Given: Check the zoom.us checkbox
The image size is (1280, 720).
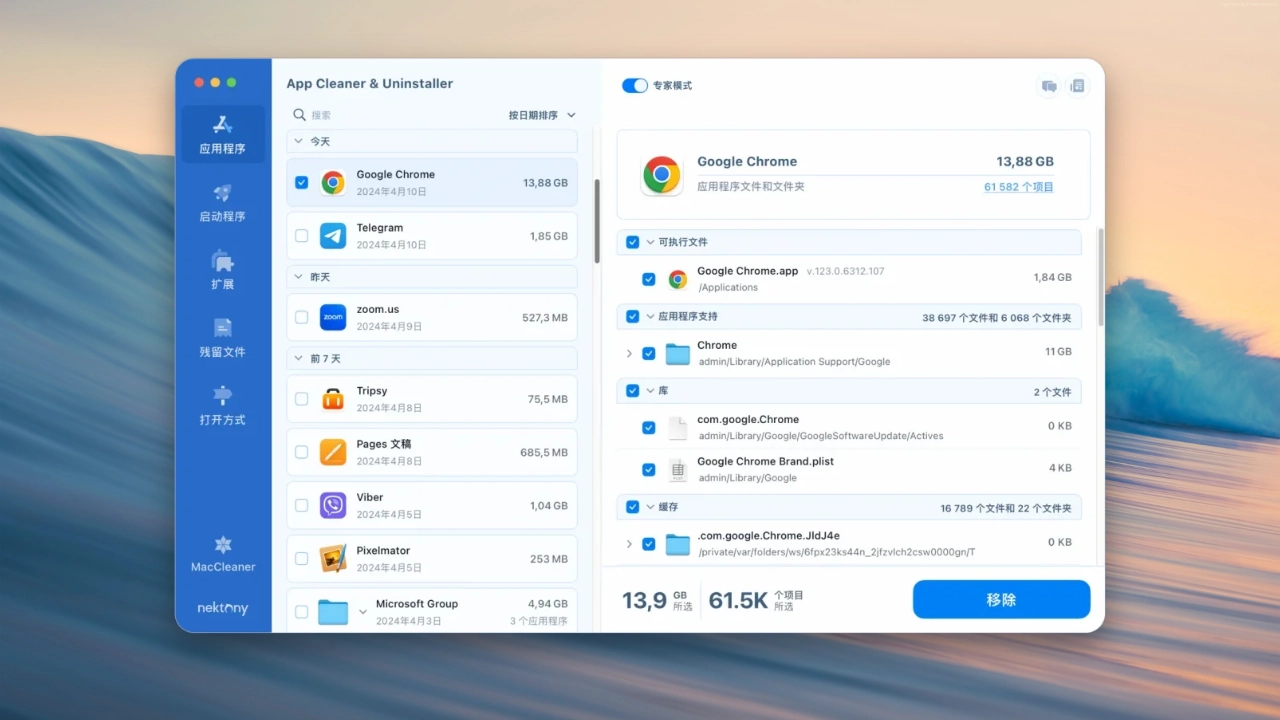Looking at the screenshot, I should pyautogui.click(x=302, y=317).
